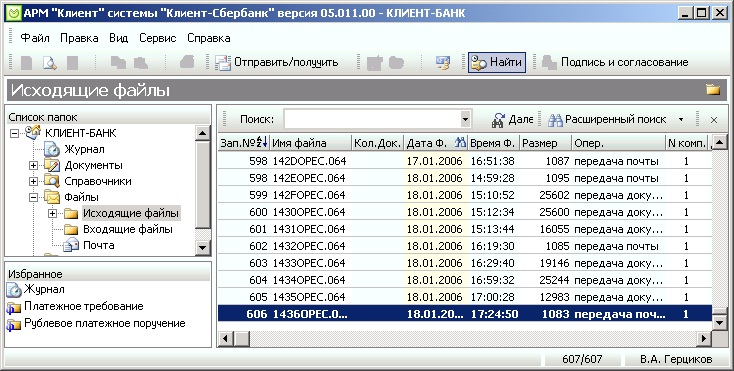Viewport: 734px width, 371px height.
Task: Select Почта in the folder tree
Action: [x=99, y=245]
